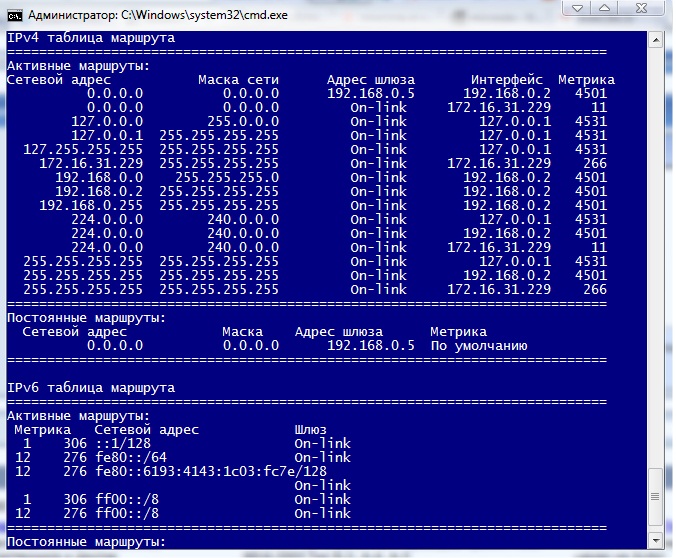Click 'Активные маршруты:' under the IPv4 table
The image size is (676, 558).
[78, 66]
